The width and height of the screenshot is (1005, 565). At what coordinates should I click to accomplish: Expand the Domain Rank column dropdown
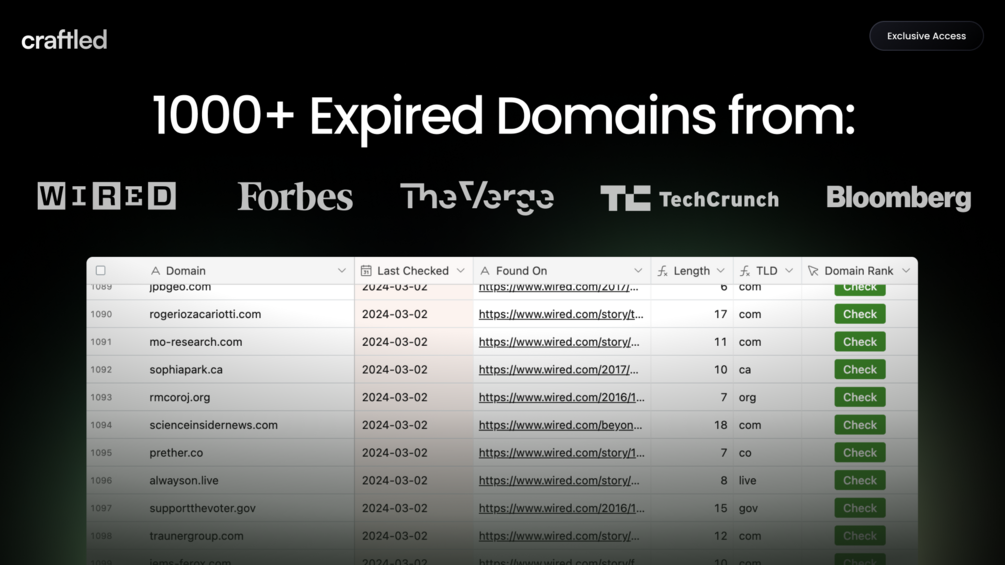906,271
